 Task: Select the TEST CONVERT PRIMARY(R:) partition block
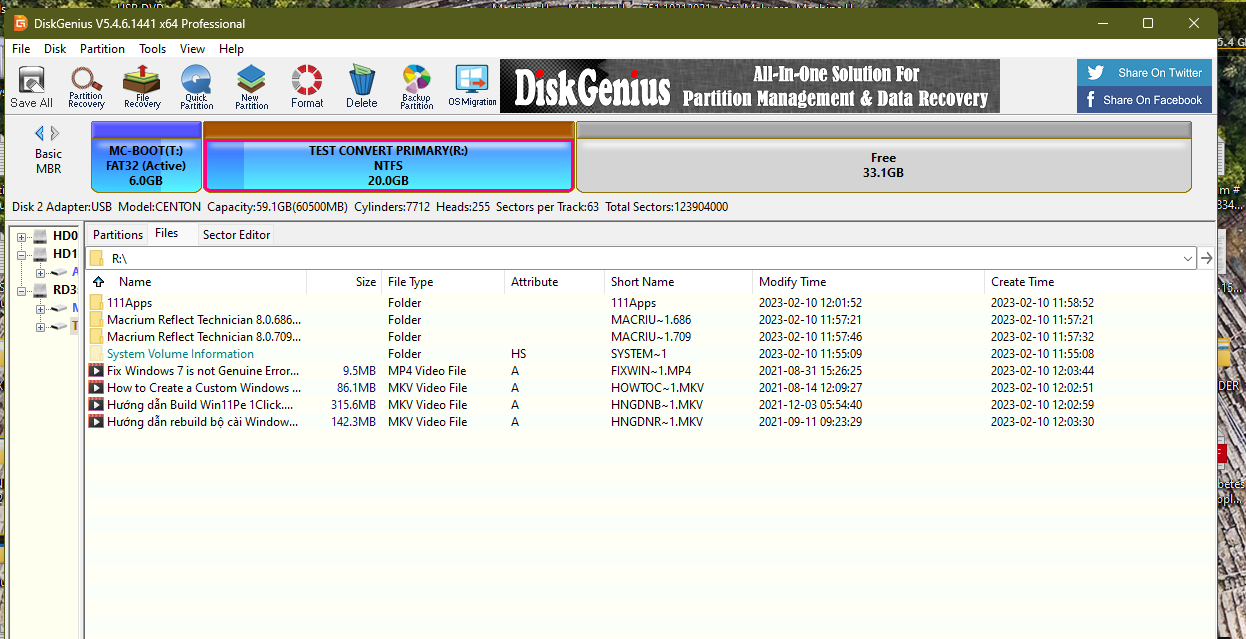[x=388, y=157]
